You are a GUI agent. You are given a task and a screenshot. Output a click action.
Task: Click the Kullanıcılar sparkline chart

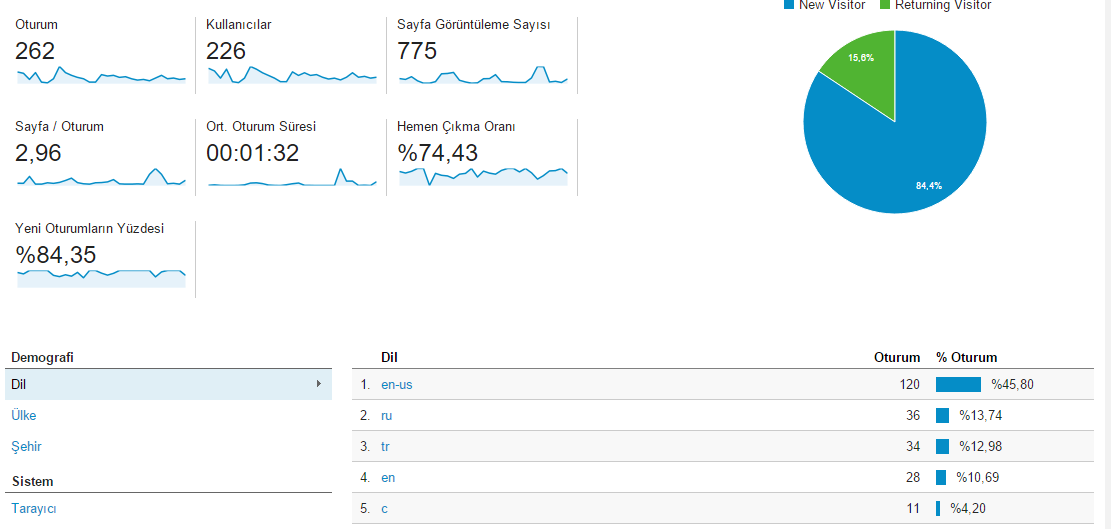(293, 75)
